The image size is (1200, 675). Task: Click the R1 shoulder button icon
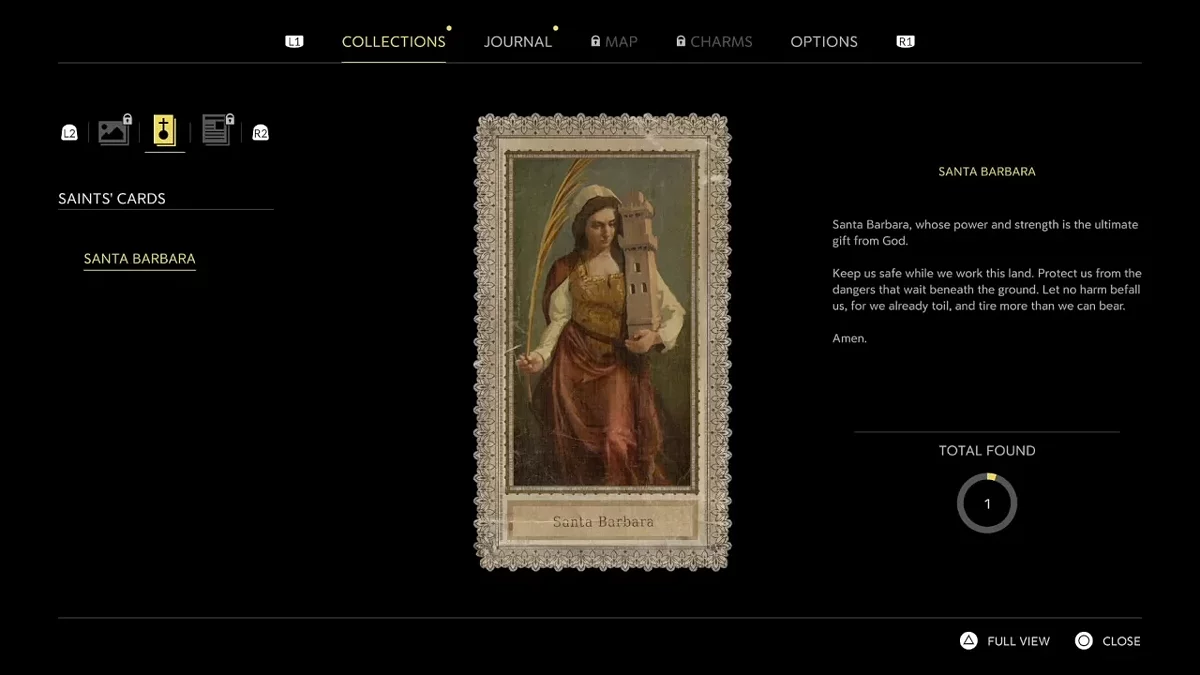905,42
